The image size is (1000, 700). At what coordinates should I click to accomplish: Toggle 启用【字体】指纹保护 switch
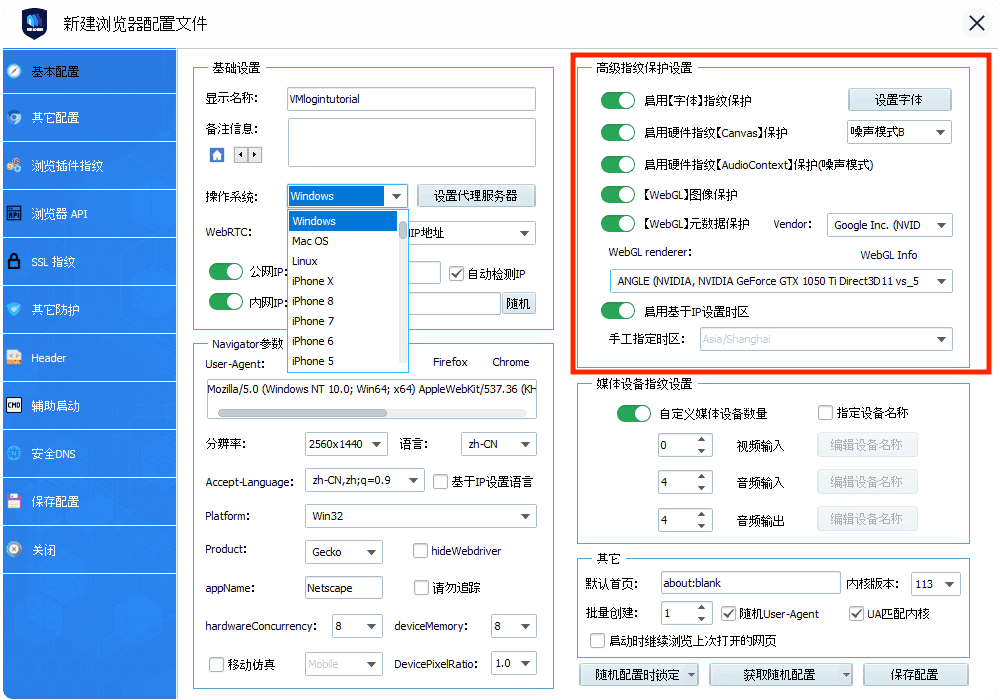coord(617,101)
